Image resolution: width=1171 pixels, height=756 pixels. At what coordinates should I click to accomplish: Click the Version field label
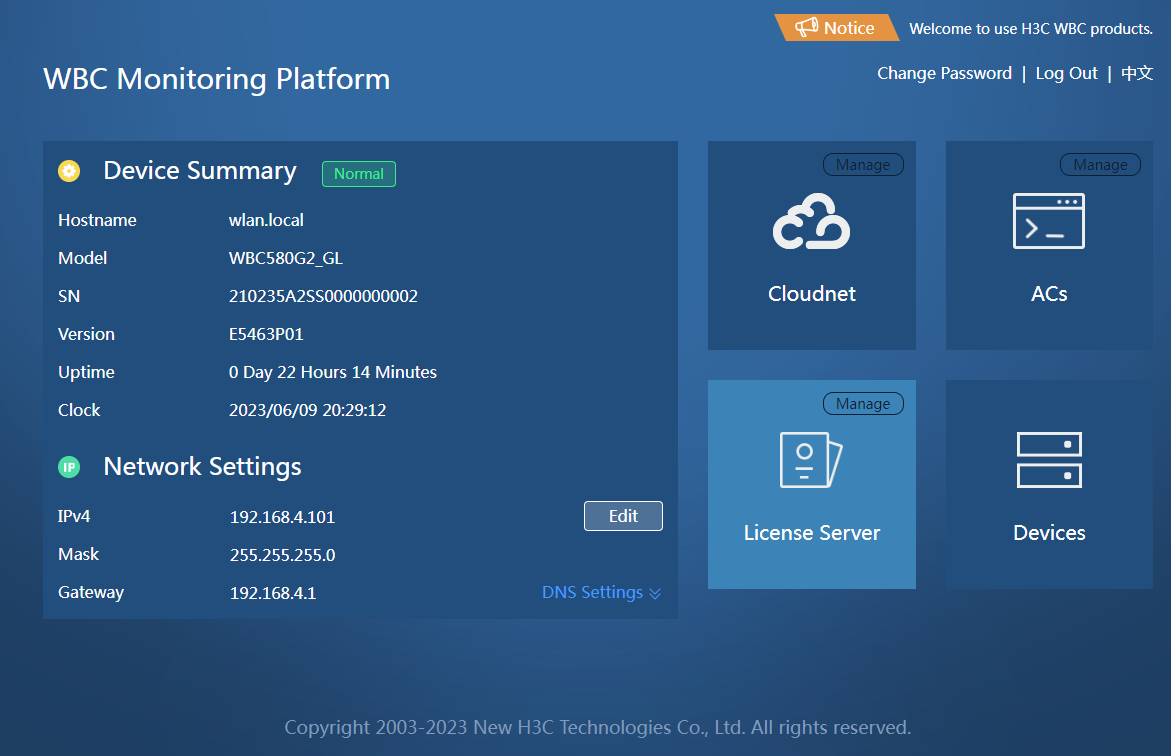[87, 335]
